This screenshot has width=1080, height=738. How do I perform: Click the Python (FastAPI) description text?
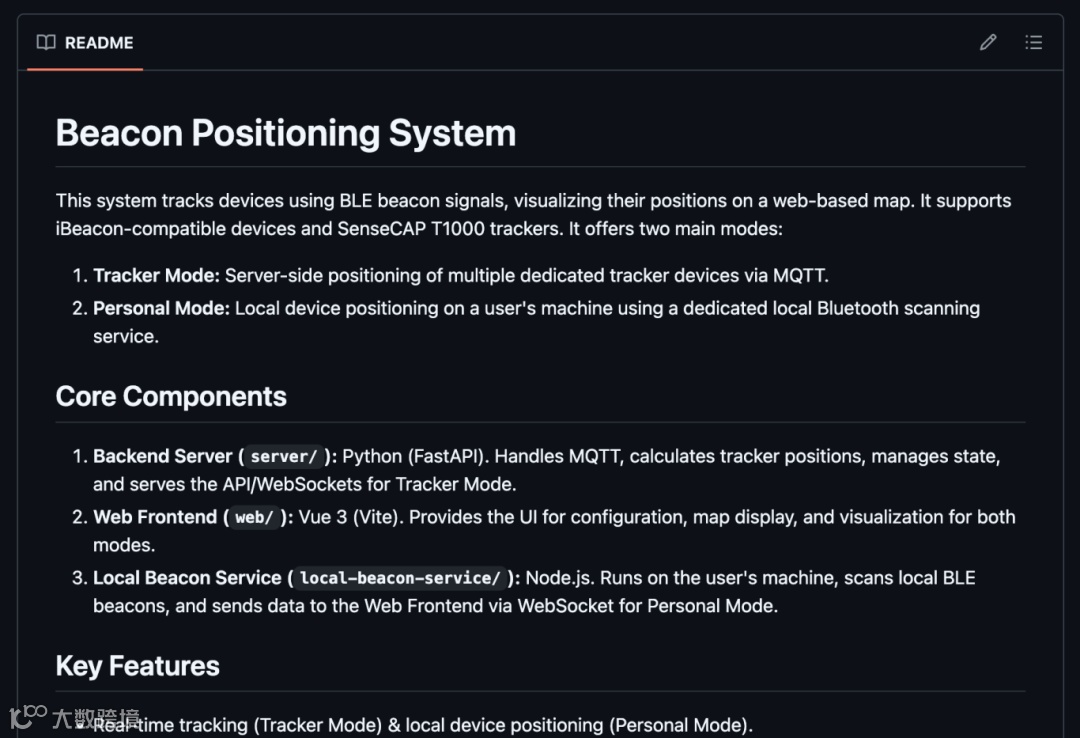(413, 456)
